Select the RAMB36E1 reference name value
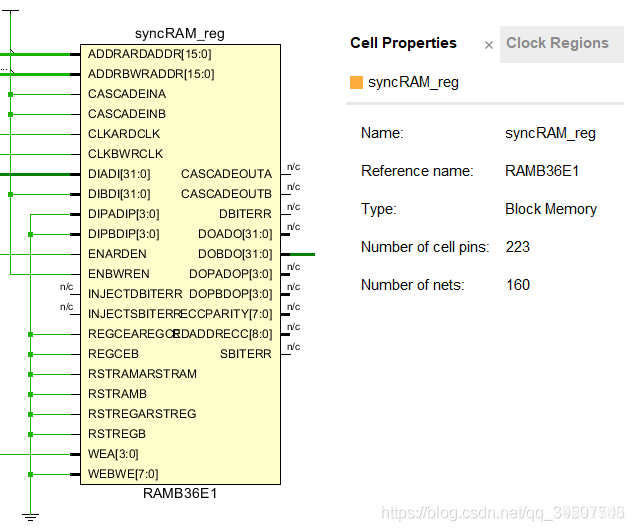This screenshot has height=531, width=634. coord(542,171)
